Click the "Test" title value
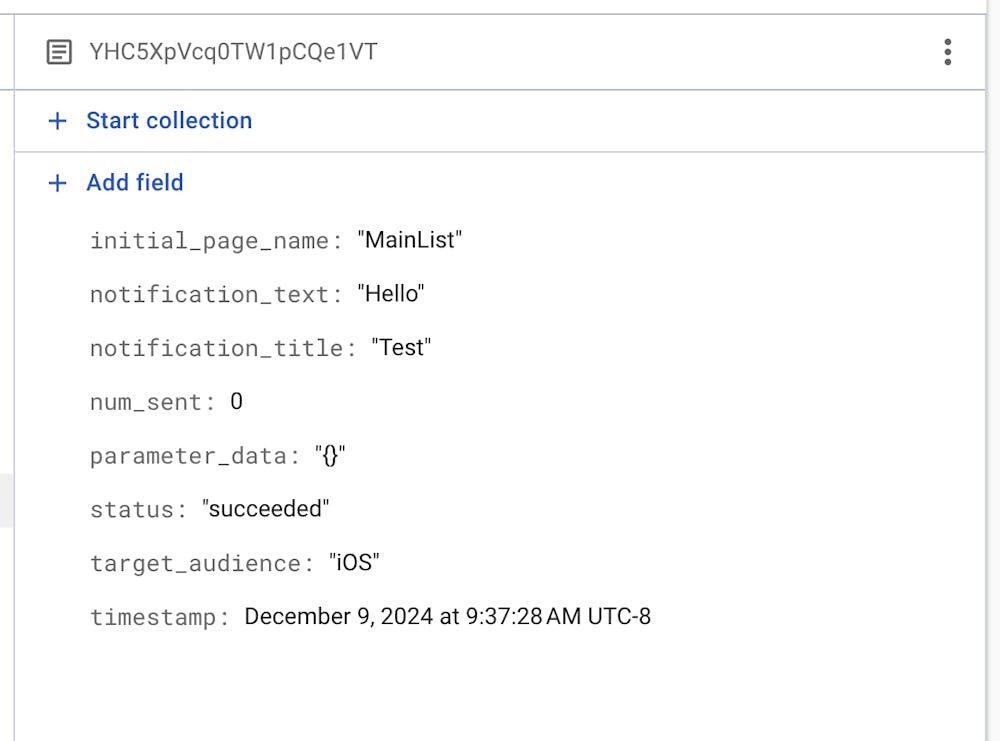 [400, 349]
